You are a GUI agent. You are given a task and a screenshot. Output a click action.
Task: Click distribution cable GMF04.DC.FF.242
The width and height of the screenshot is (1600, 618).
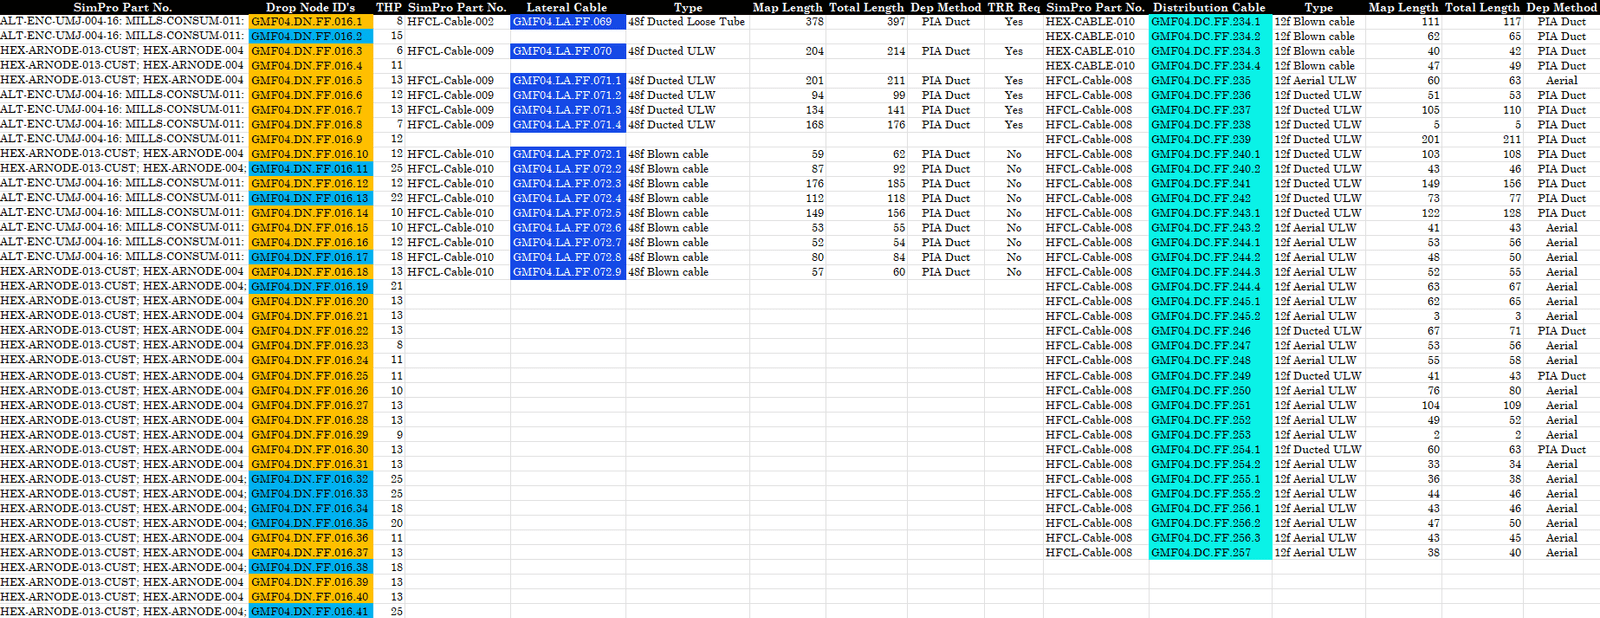(x=1209, y=198)
